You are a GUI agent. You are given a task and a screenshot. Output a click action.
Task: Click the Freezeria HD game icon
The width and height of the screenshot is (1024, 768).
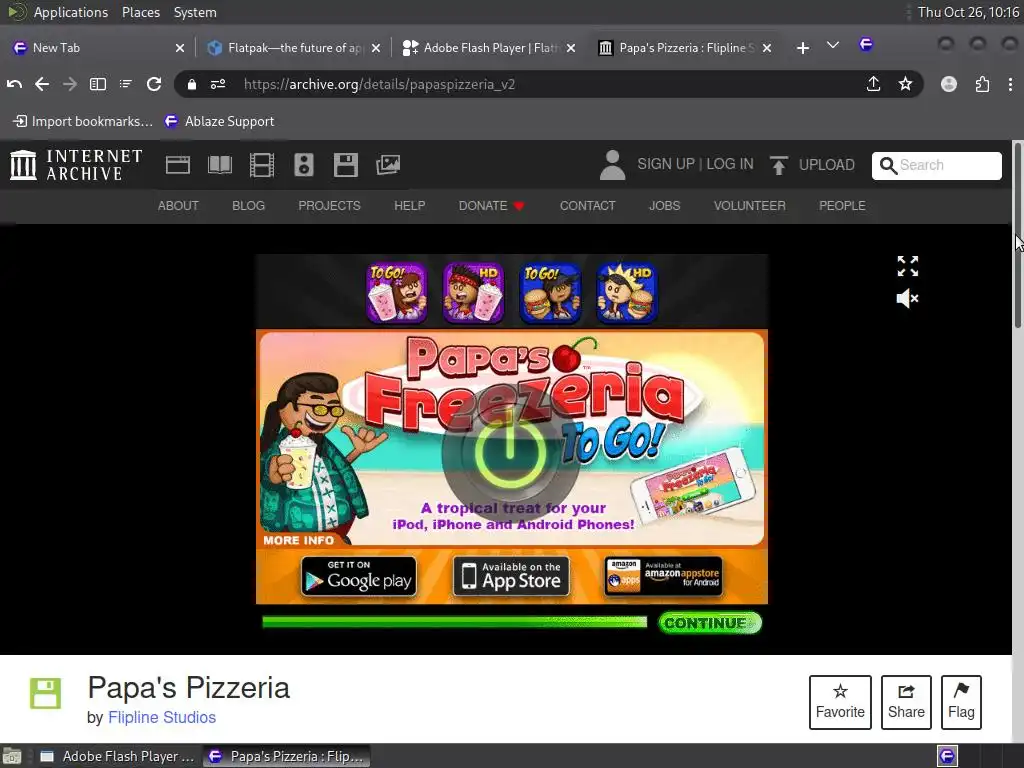click(473, 293)
